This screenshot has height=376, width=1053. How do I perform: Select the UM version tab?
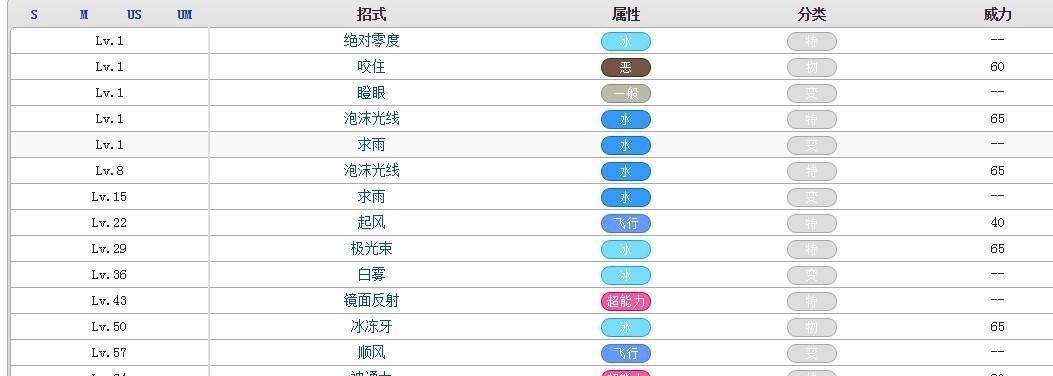(185, 14)
